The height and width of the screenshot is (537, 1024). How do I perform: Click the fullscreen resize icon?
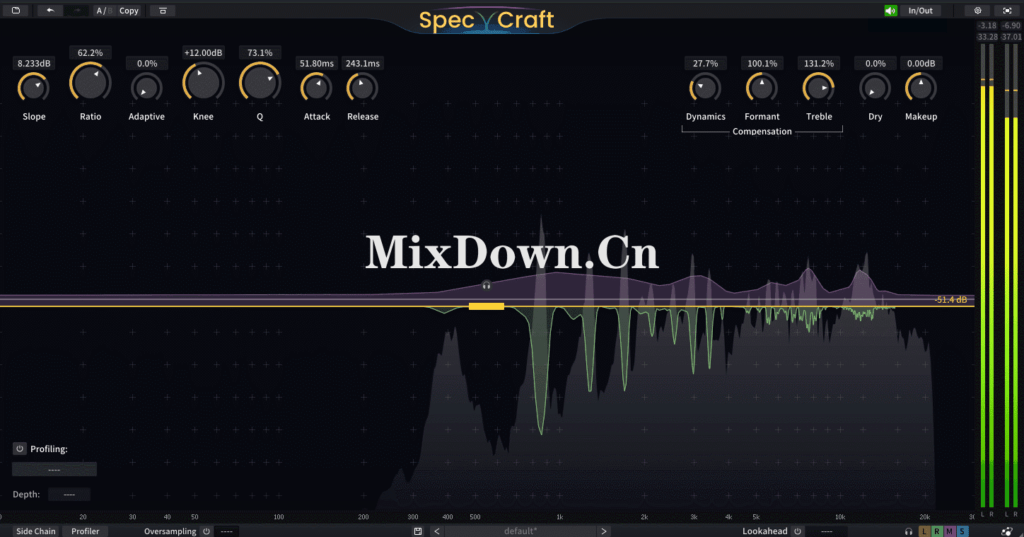[1007, 10]
